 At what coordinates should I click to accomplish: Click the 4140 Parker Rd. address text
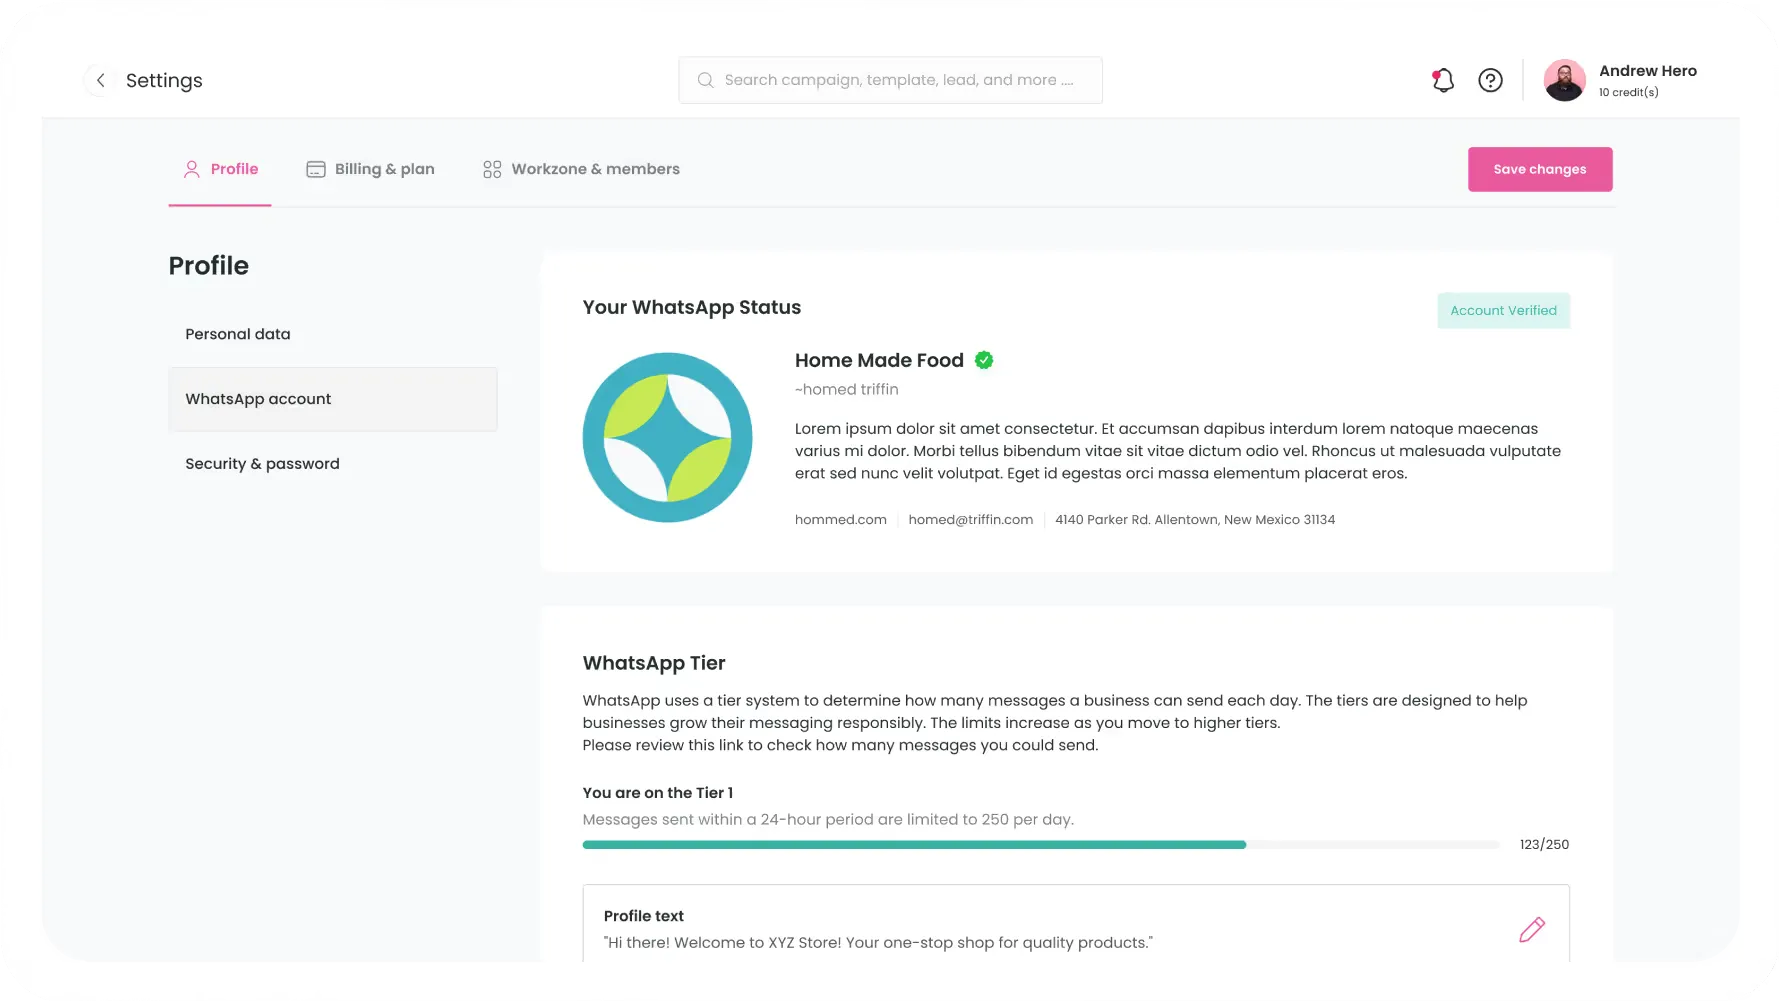(x=1195, y=520)
